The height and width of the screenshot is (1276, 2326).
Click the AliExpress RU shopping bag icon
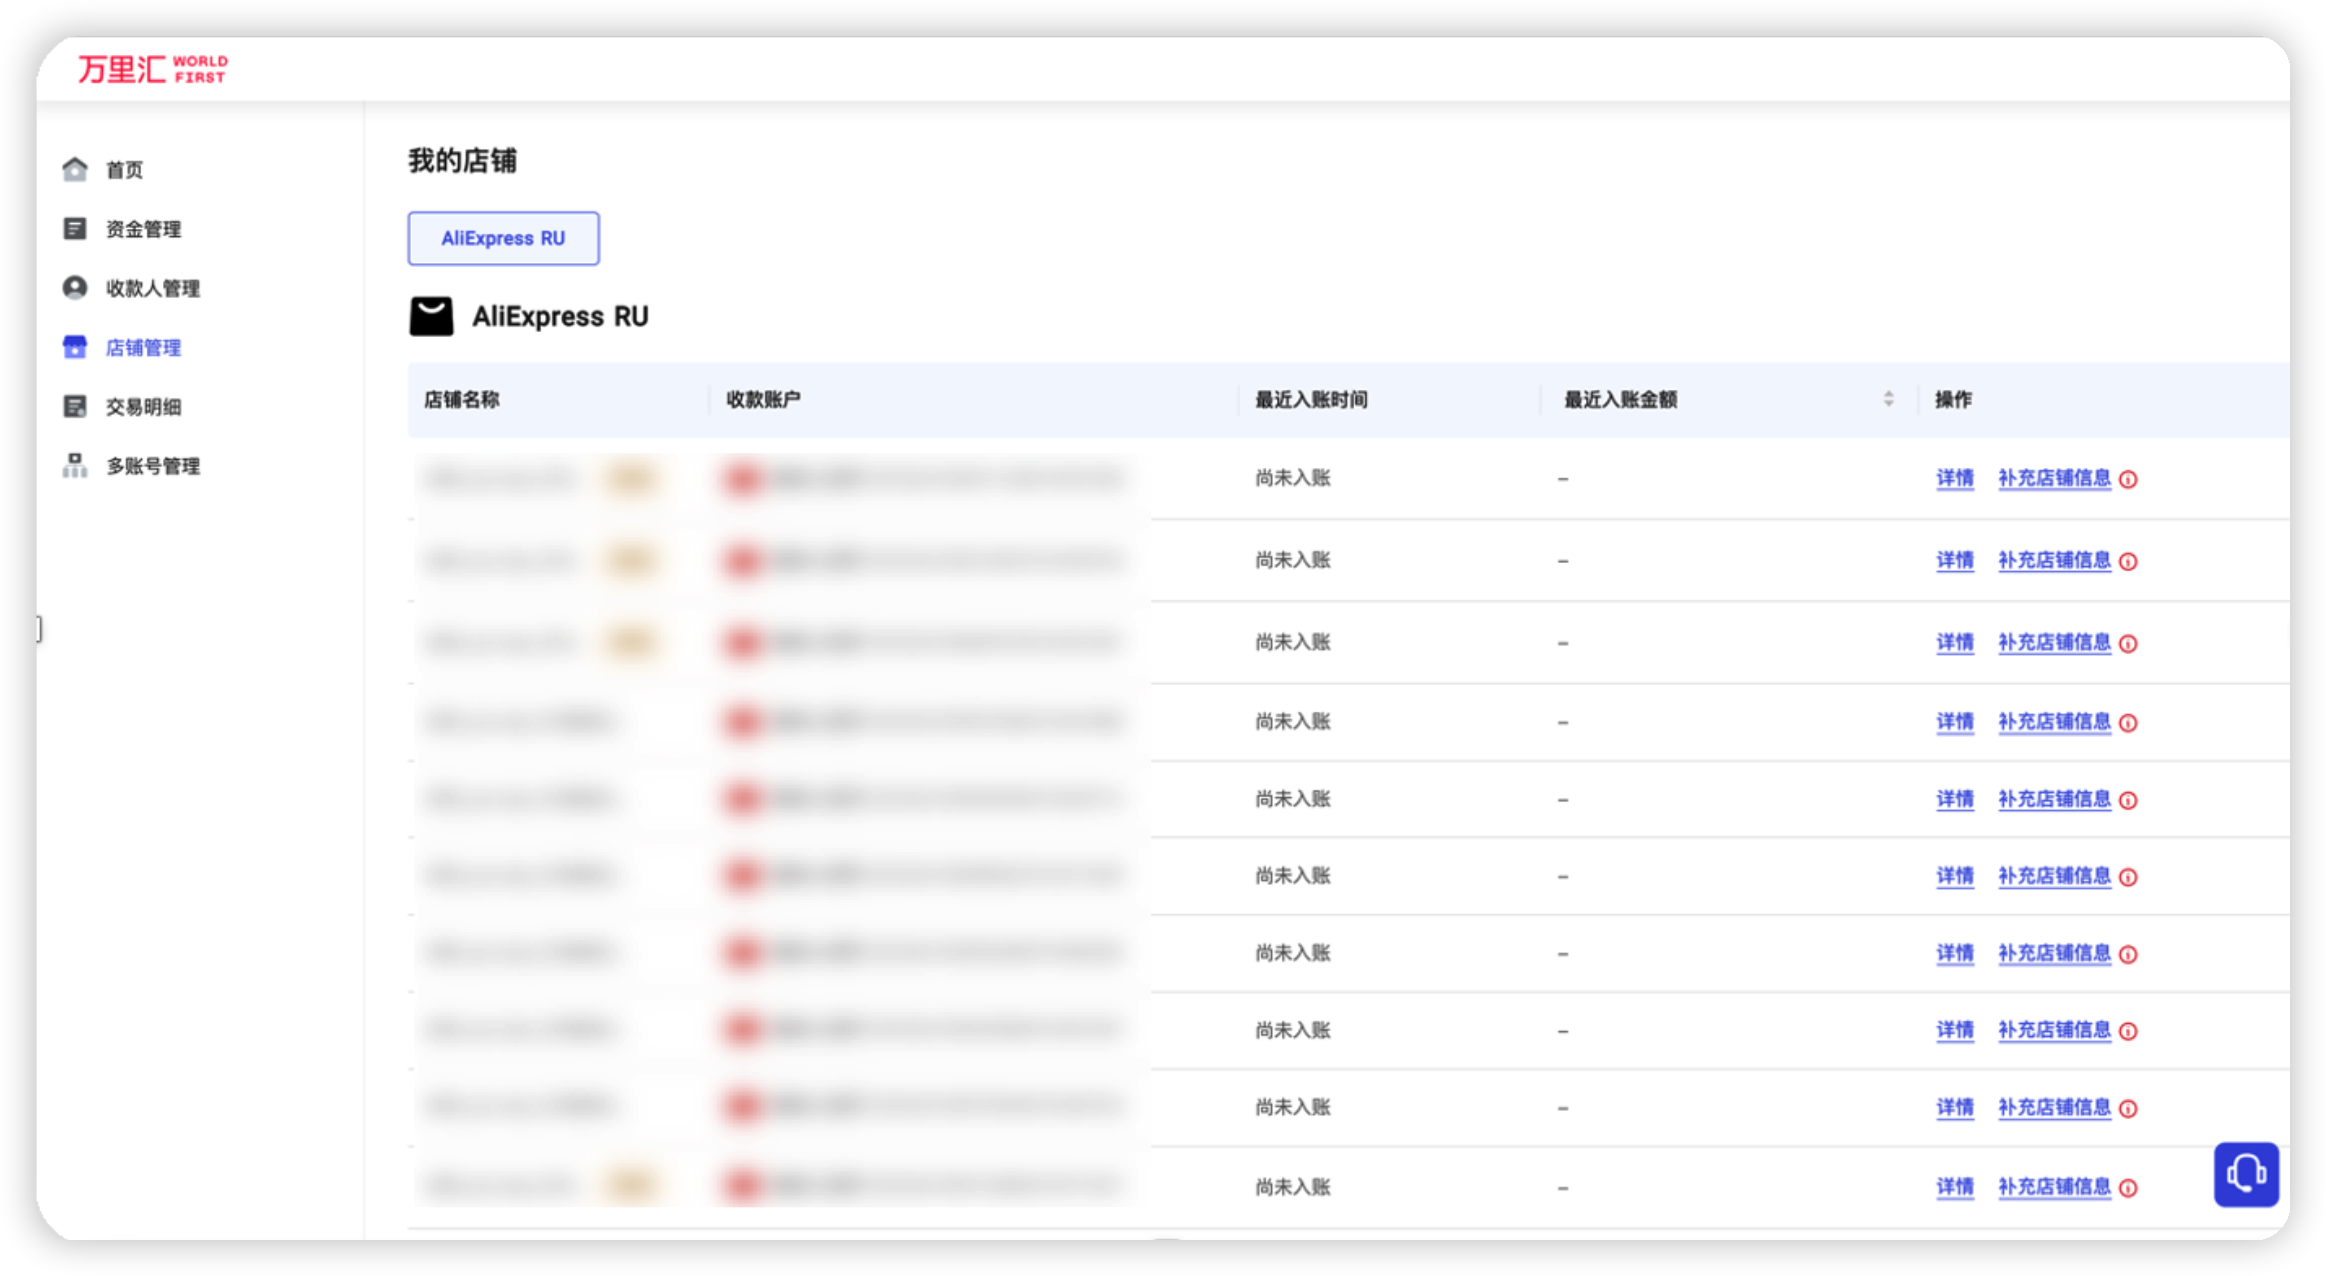[x=431, y=316]
